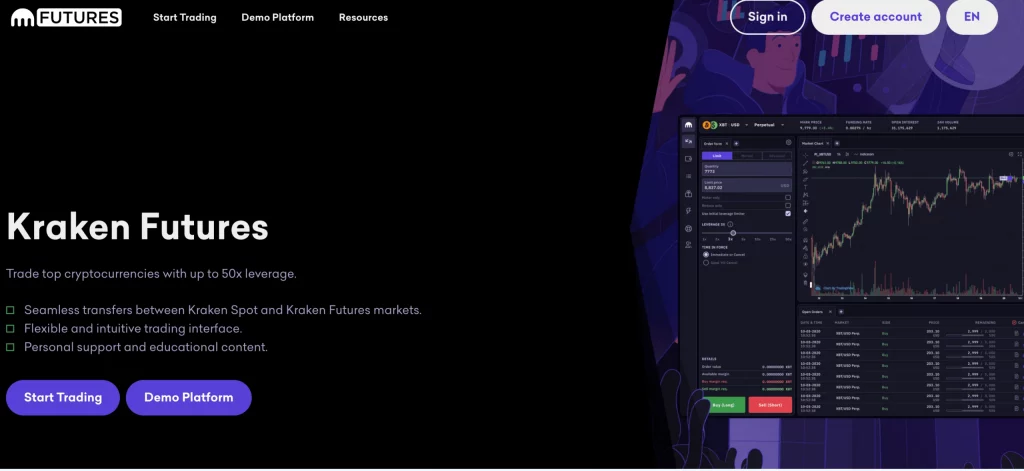This screenshot has width=1024, height=471.
Task: Open the EN language selector
Action: click(971, 17)
